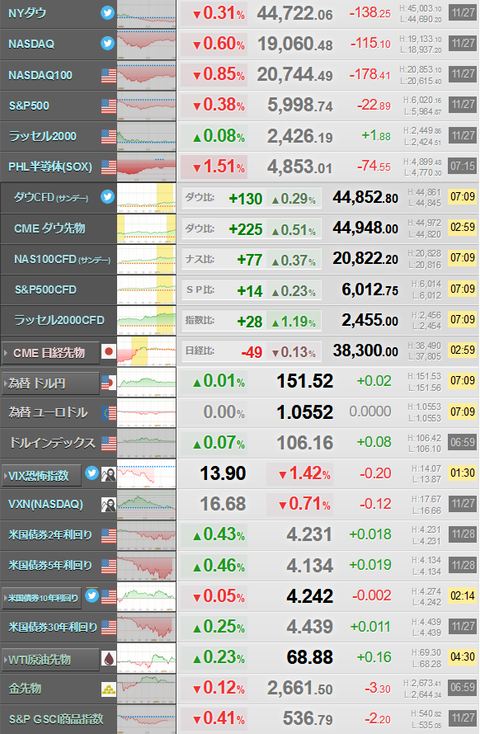Click S&P GSCI商品指数 value 536.79
The width and height of the screenshot is (480, 734).
coord(308,719)
